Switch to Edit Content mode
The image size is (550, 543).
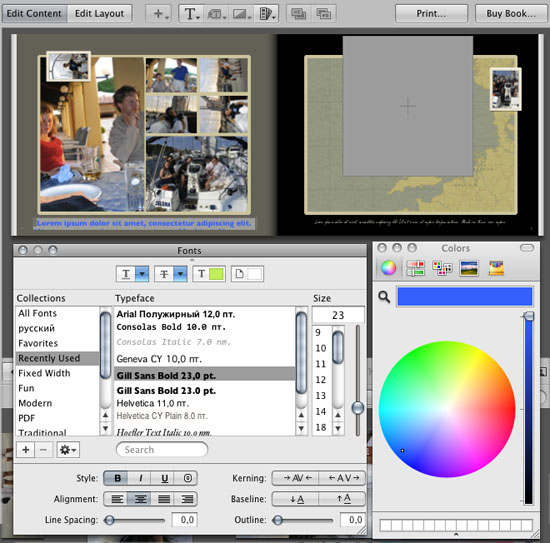[34, 14]
